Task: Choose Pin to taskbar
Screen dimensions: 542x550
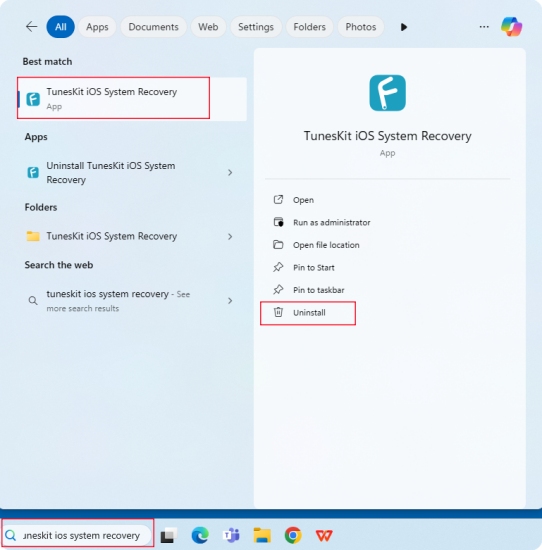Action: (x=319, y=290)
